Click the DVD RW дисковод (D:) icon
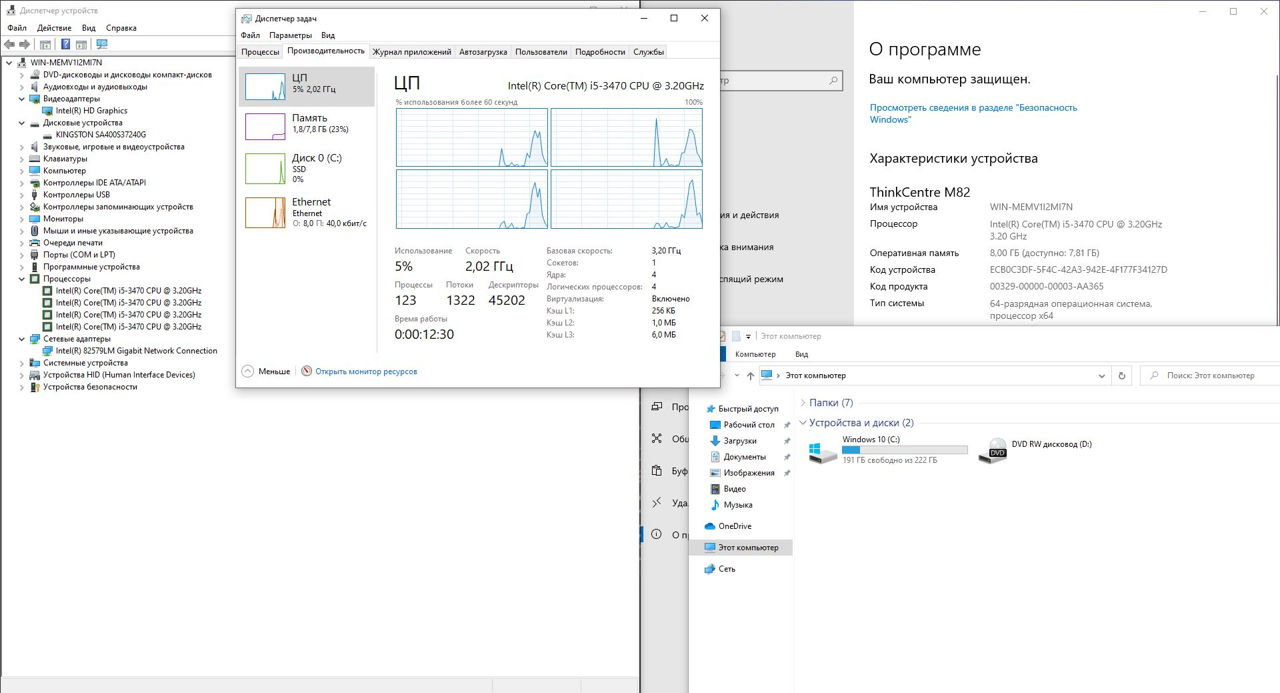Image resolution: width=1280 pixels, height=693 pixels. coord(997,451)
